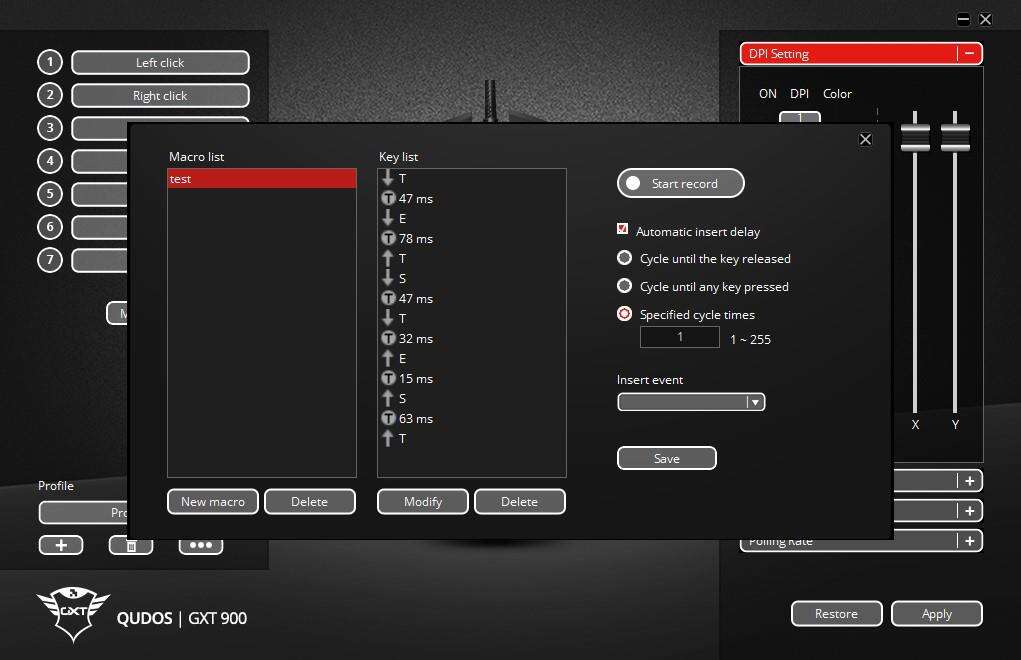
Task: Click the button 2 number circle
Action: [x=50, y=95]
